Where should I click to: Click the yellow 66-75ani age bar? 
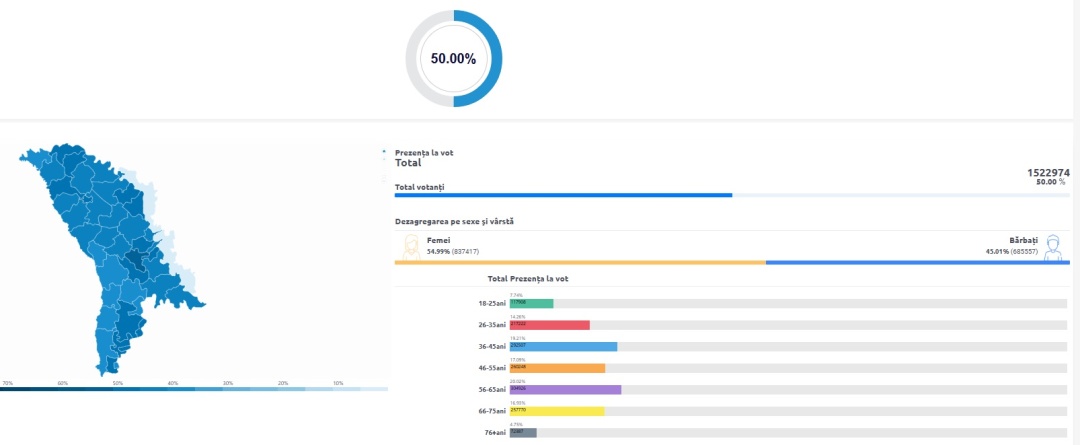557,411
